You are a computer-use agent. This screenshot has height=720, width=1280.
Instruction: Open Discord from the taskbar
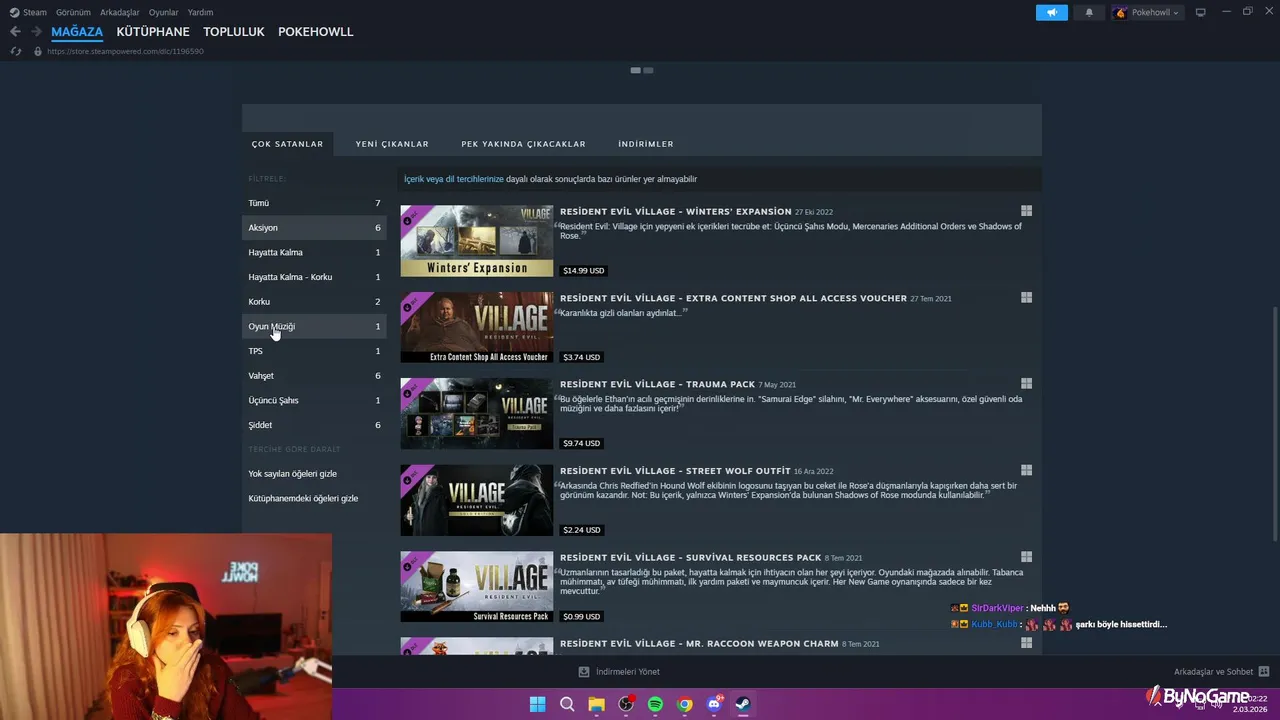pos(714,704)
